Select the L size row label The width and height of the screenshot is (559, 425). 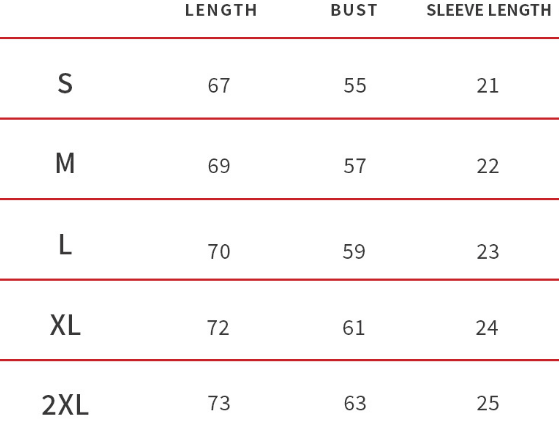65,245
